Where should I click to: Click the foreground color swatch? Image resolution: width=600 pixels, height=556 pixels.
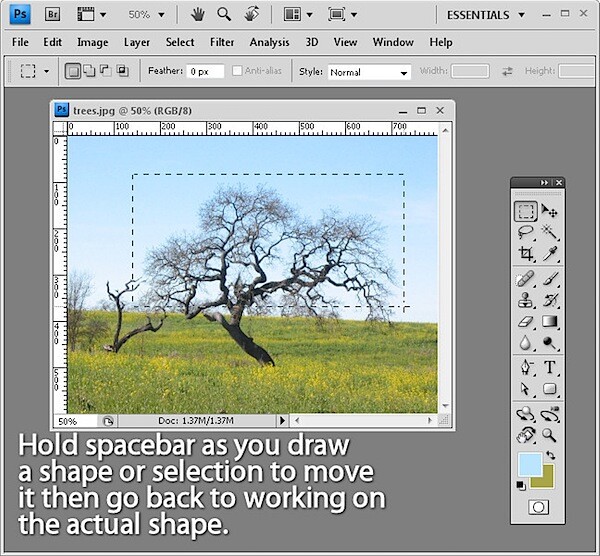tap(530, 464)
